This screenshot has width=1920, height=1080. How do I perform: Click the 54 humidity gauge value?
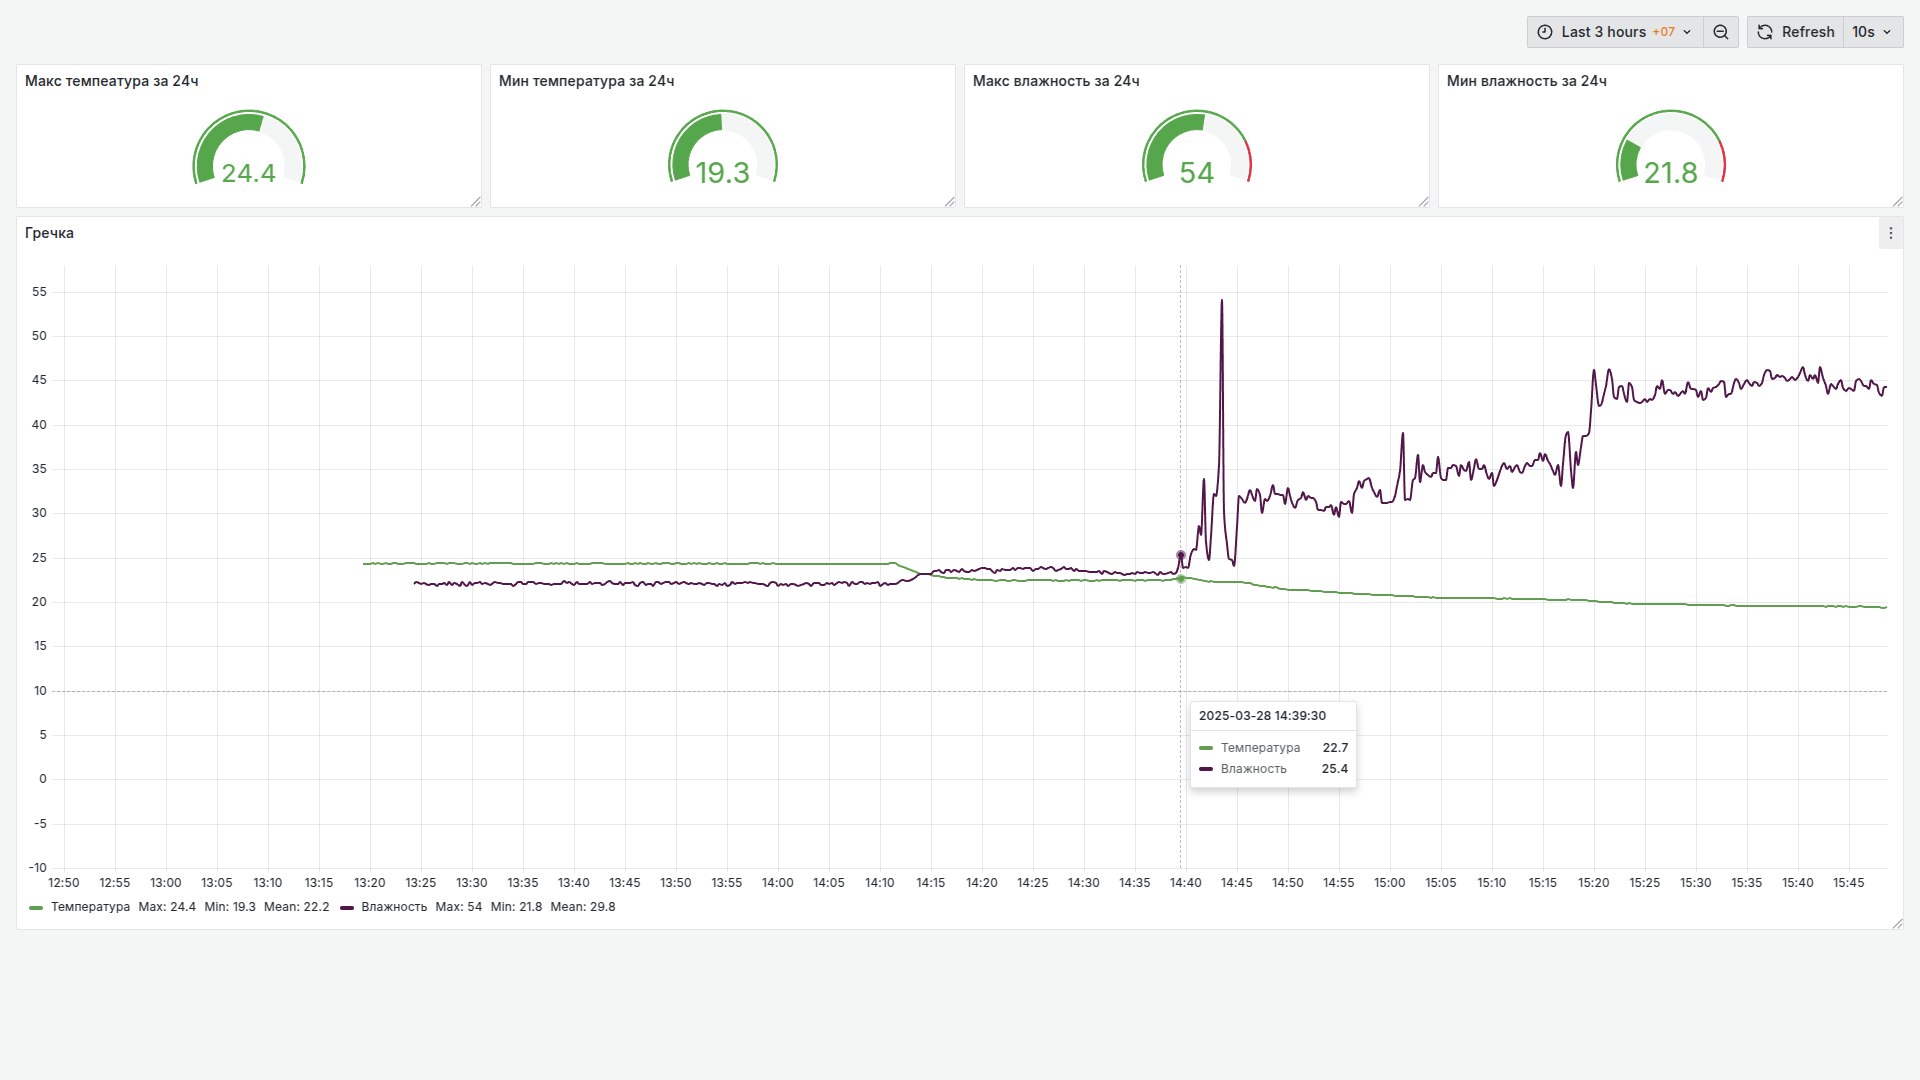1196,173
